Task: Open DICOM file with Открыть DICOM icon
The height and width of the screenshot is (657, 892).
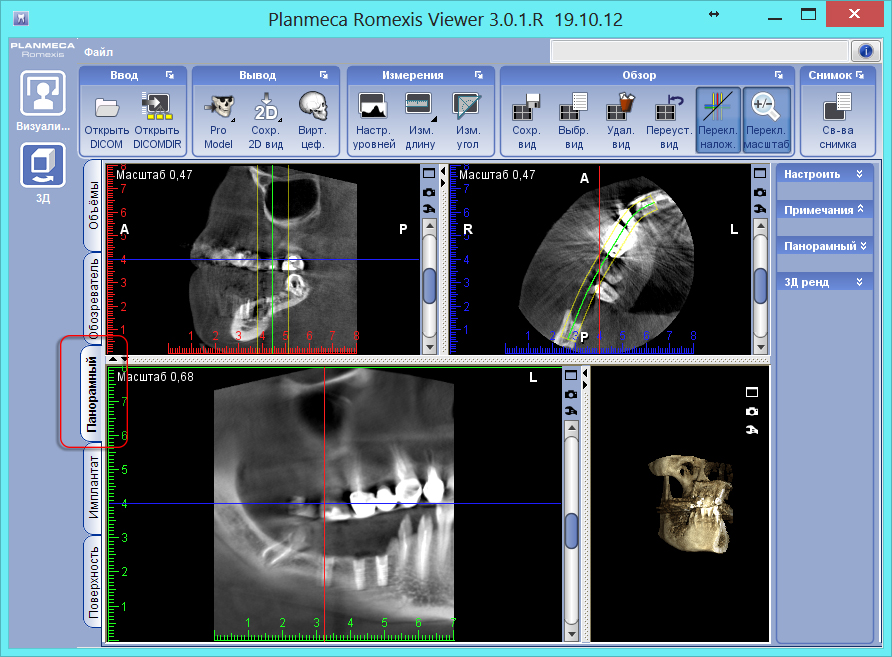Action: coord(107,120)
